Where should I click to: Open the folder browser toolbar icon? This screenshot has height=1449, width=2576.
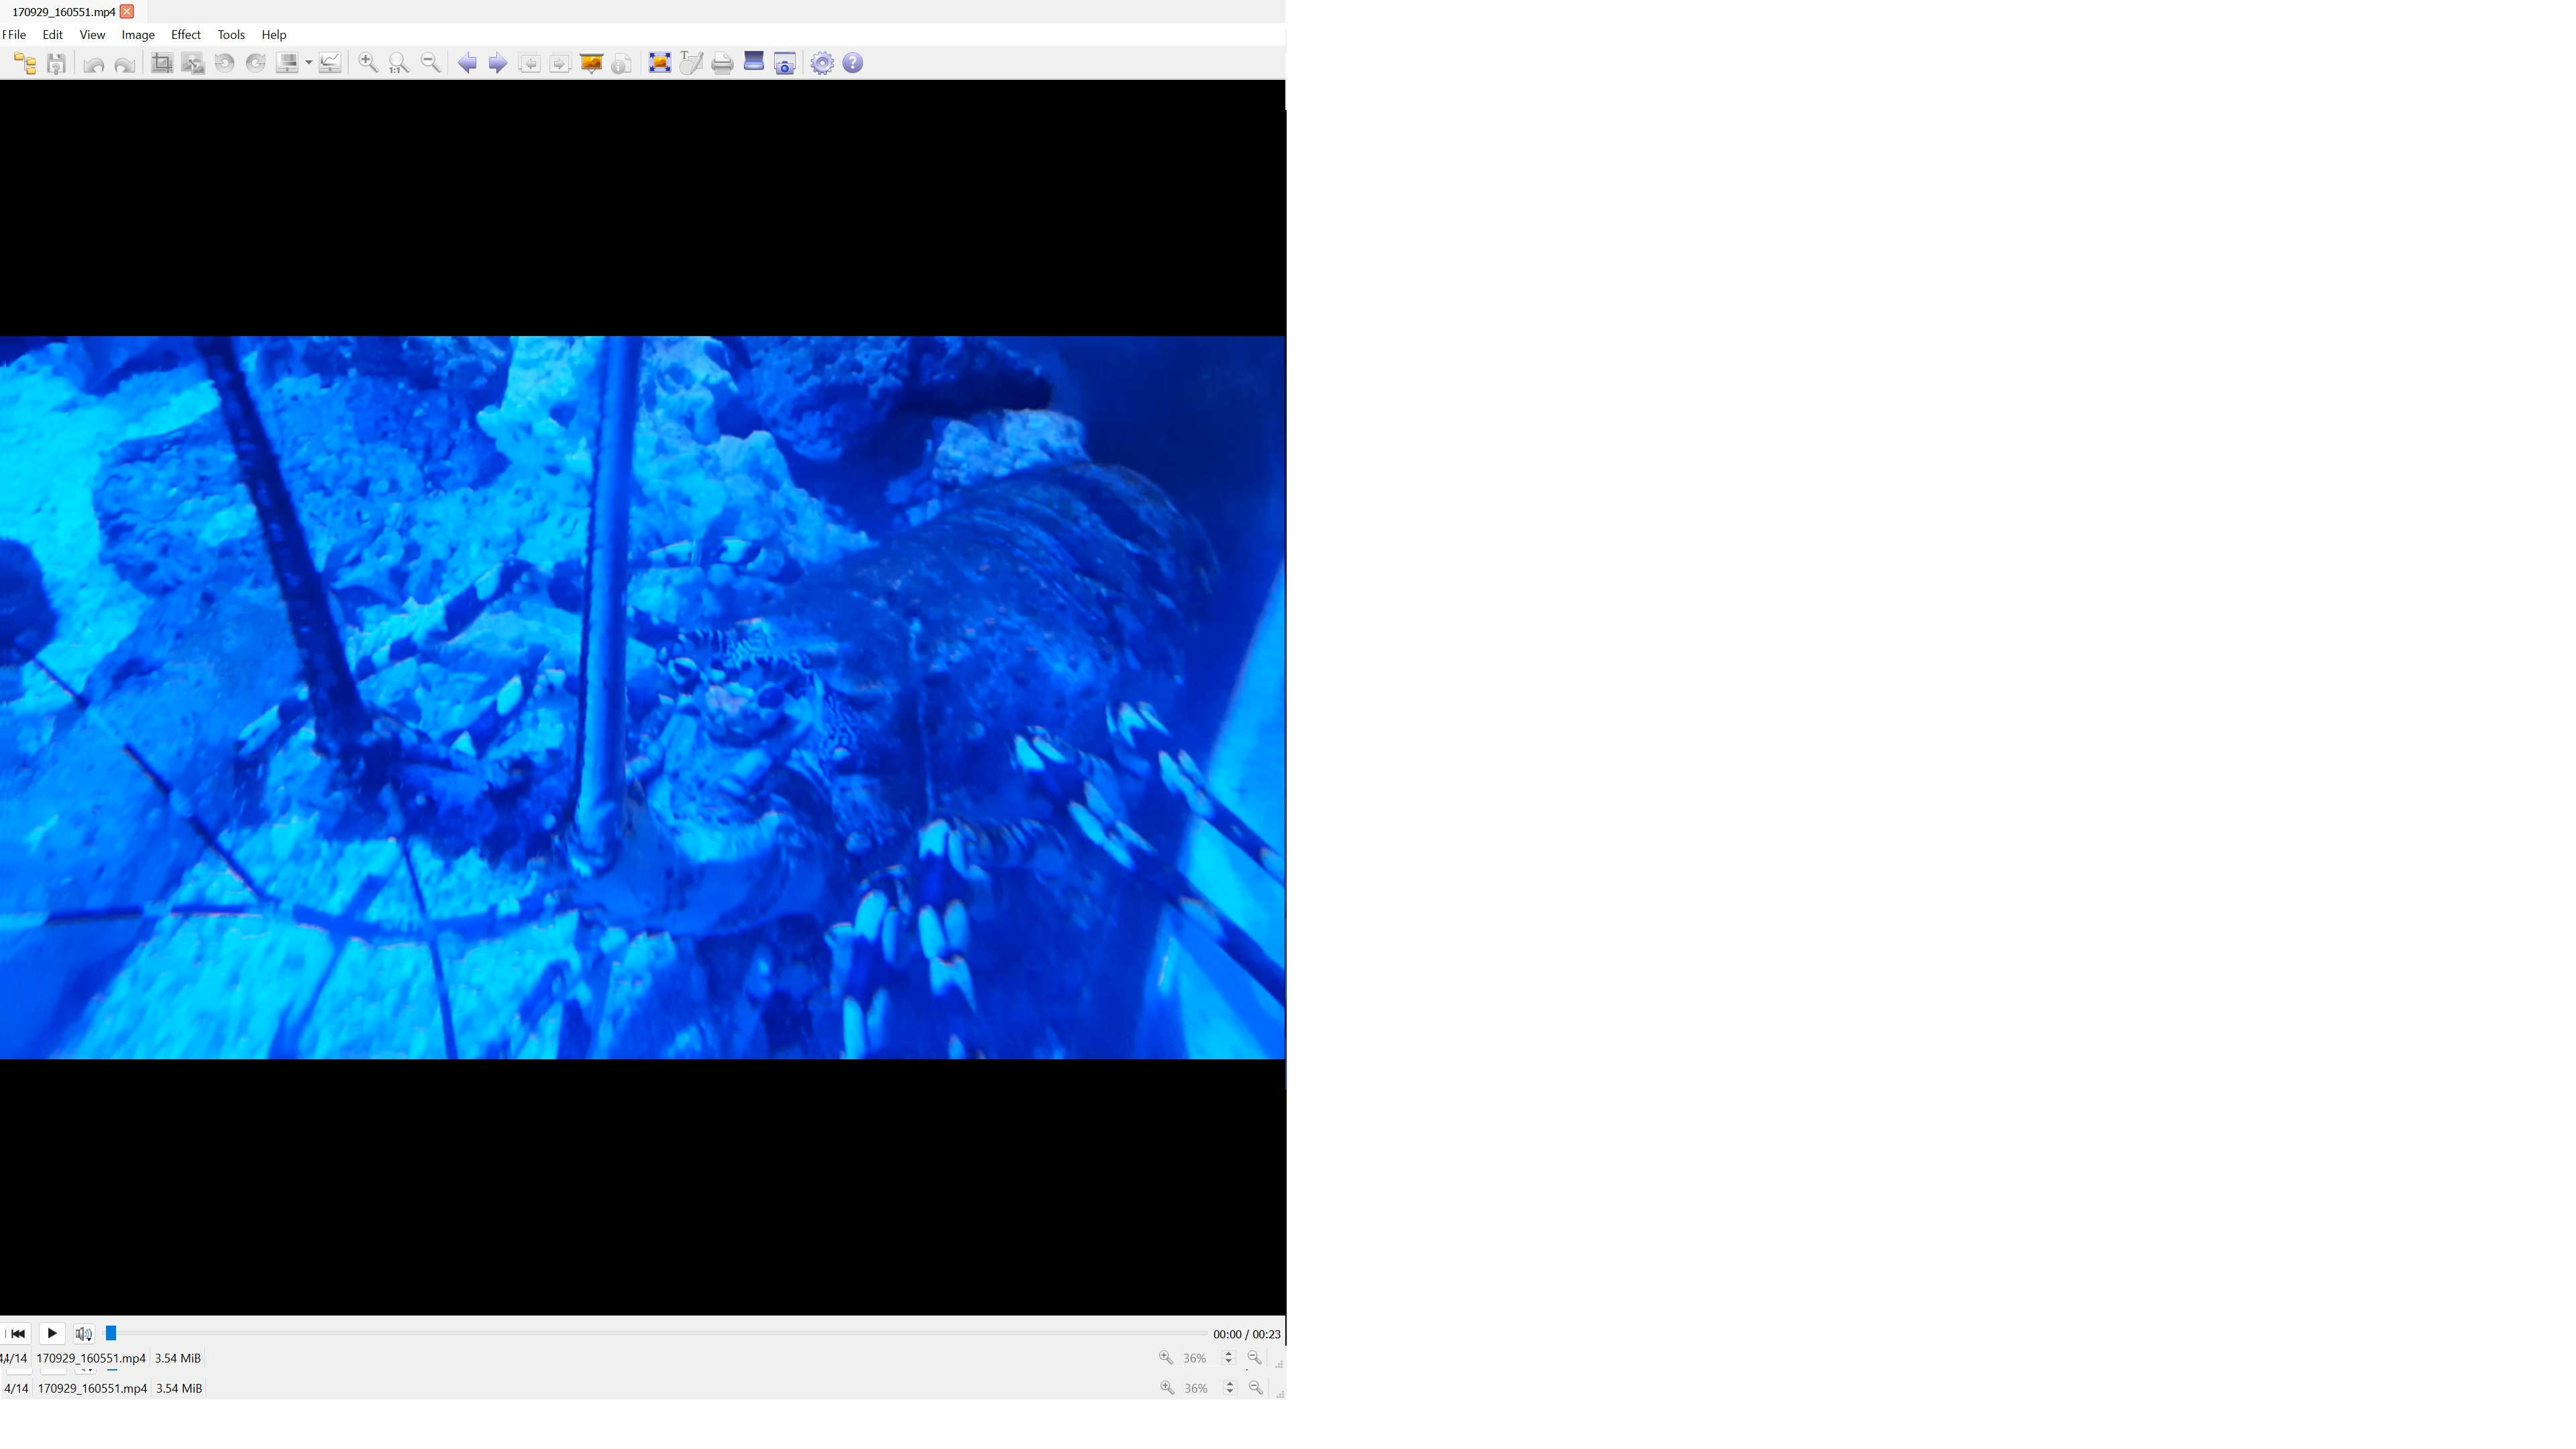pyautogui.click(x=25, y=64)
